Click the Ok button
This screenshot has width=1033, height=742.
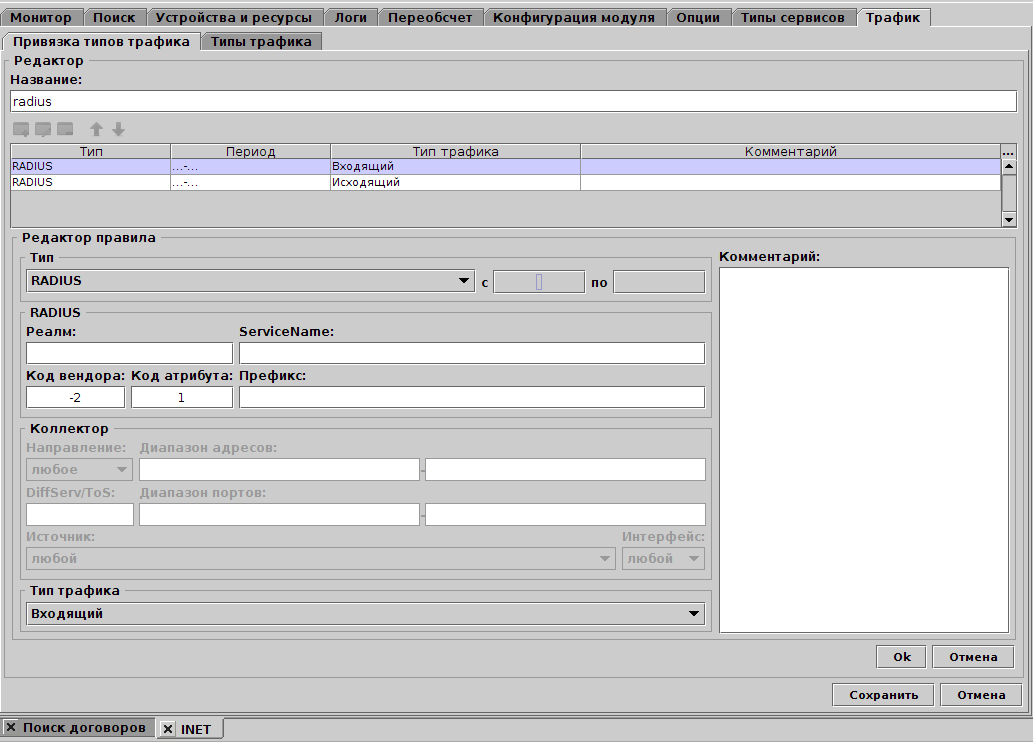click(x=900, y=657)
